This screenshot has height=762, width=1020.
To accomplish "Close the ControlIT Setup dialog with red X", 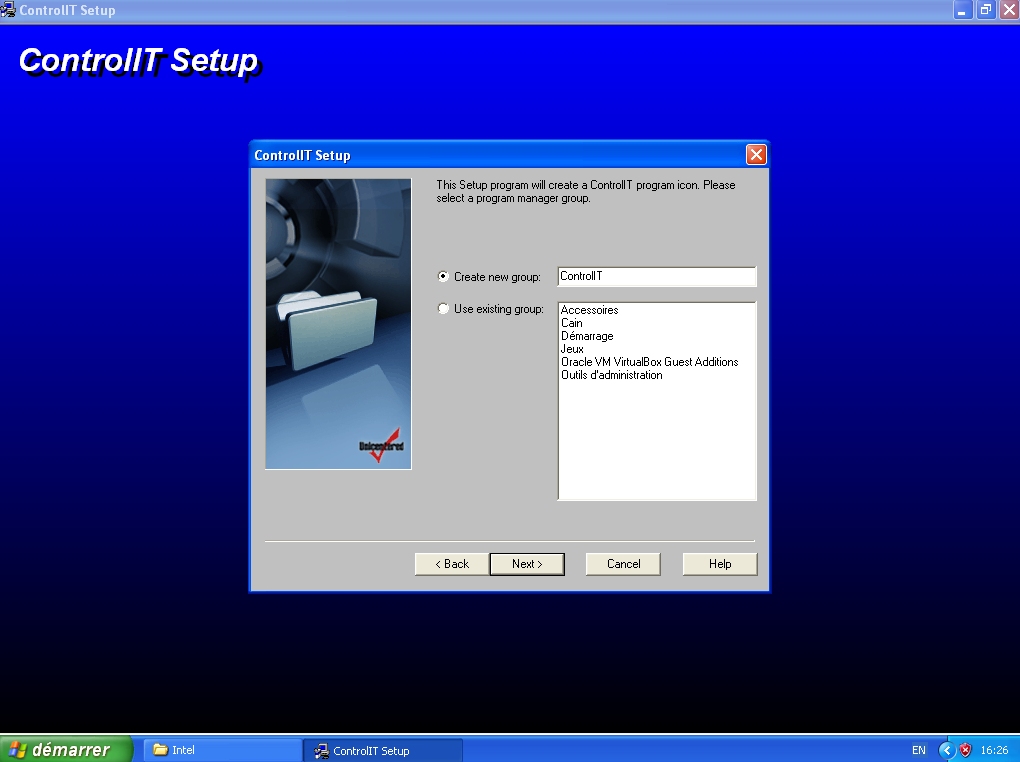I will (756, 155).
